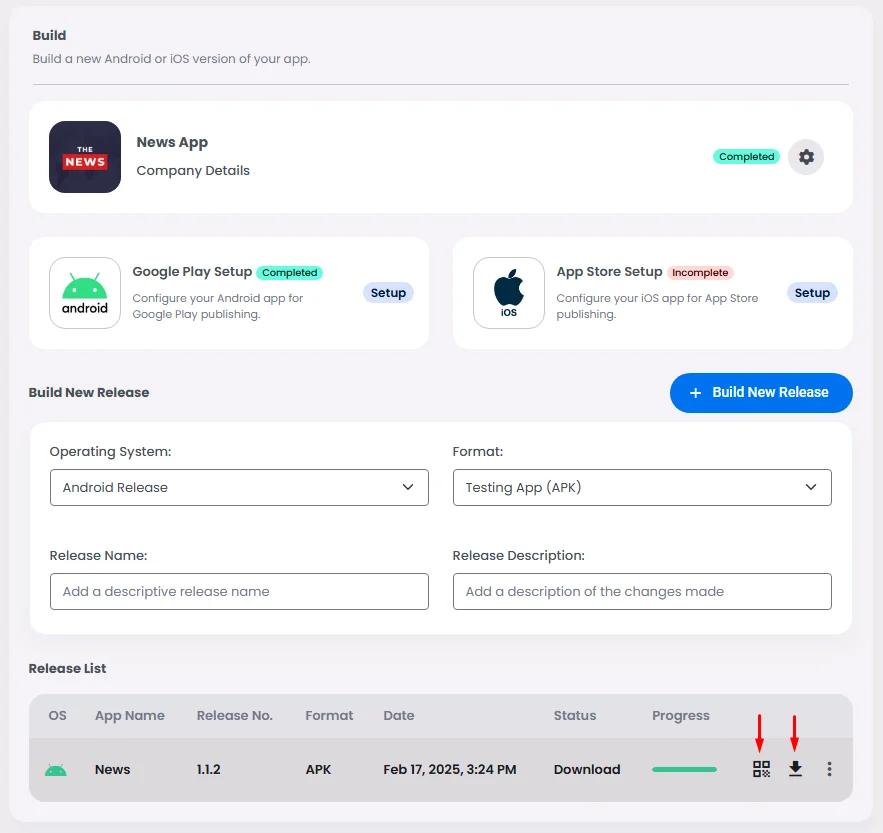Click the green Android icon in release row
883x833 pixels.
click(56, 770)
